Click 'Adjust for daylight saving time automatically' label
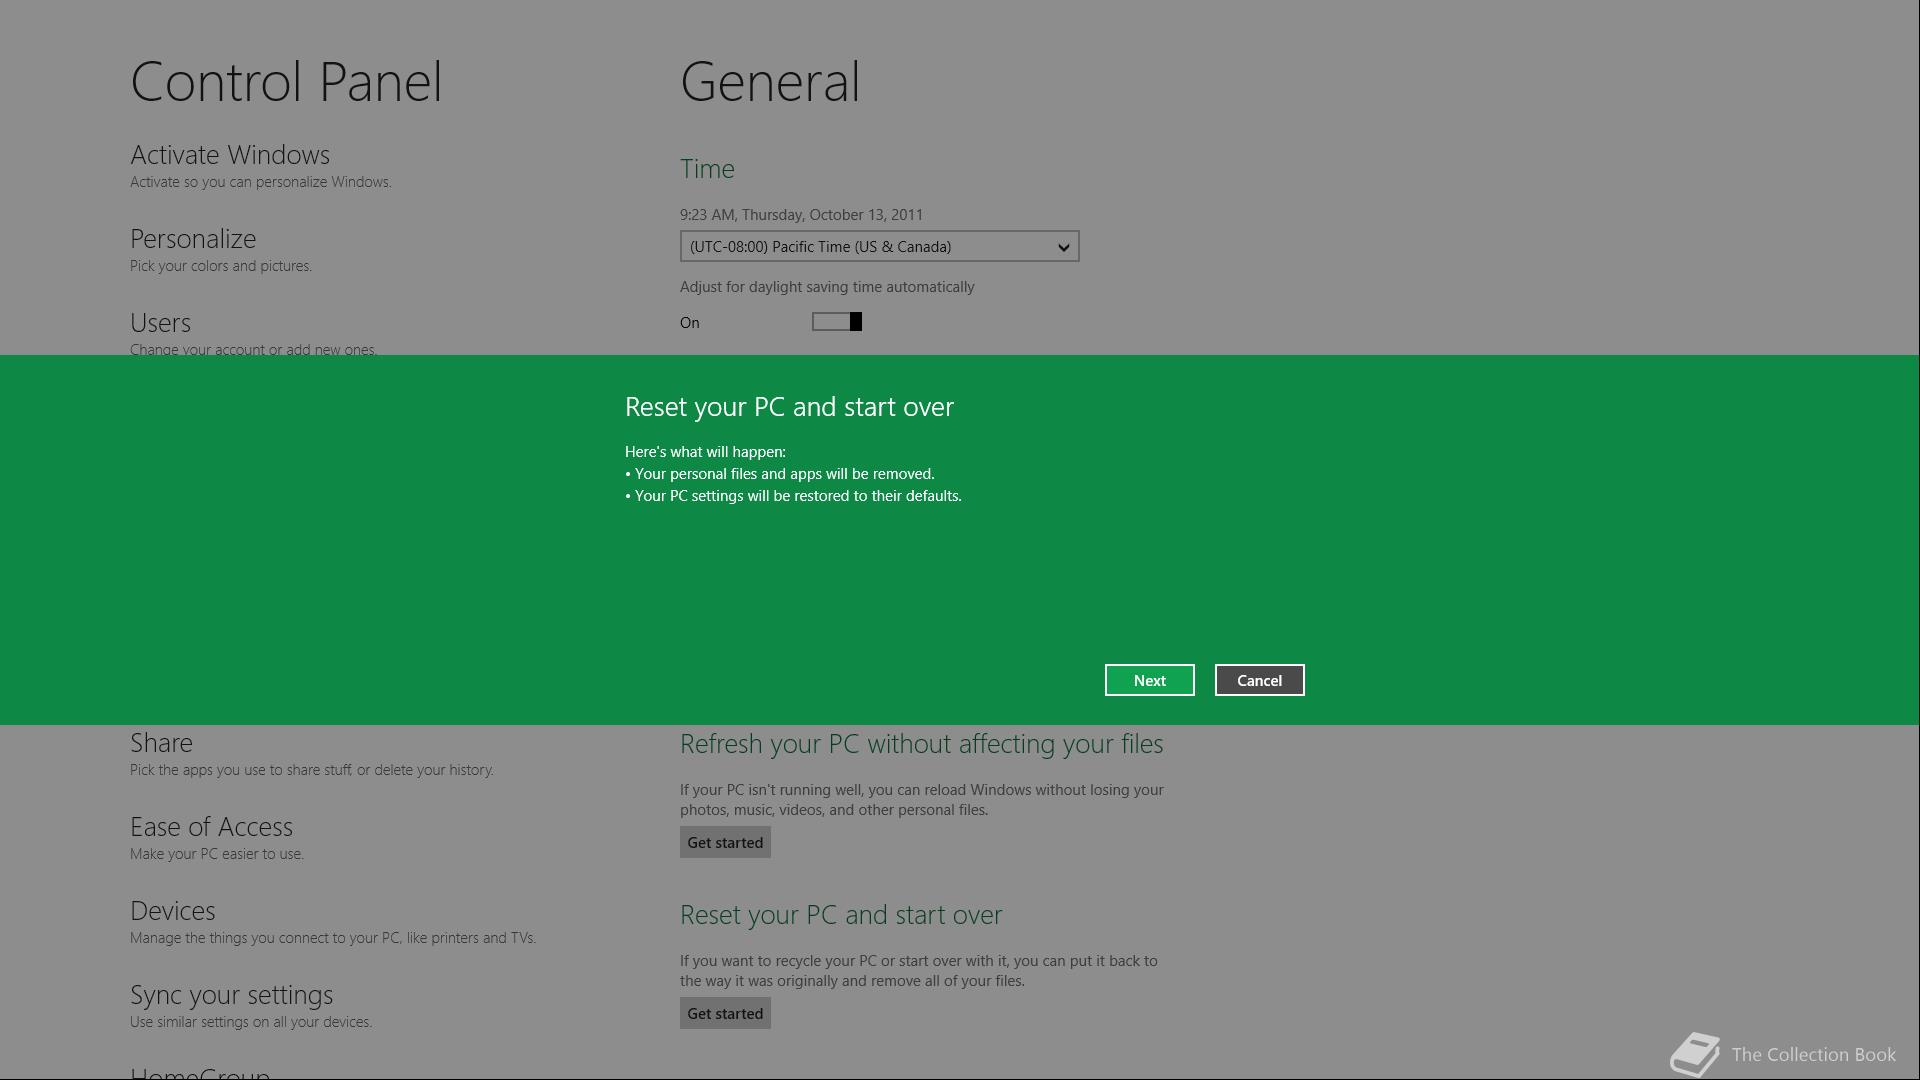 tap(827, 287)
